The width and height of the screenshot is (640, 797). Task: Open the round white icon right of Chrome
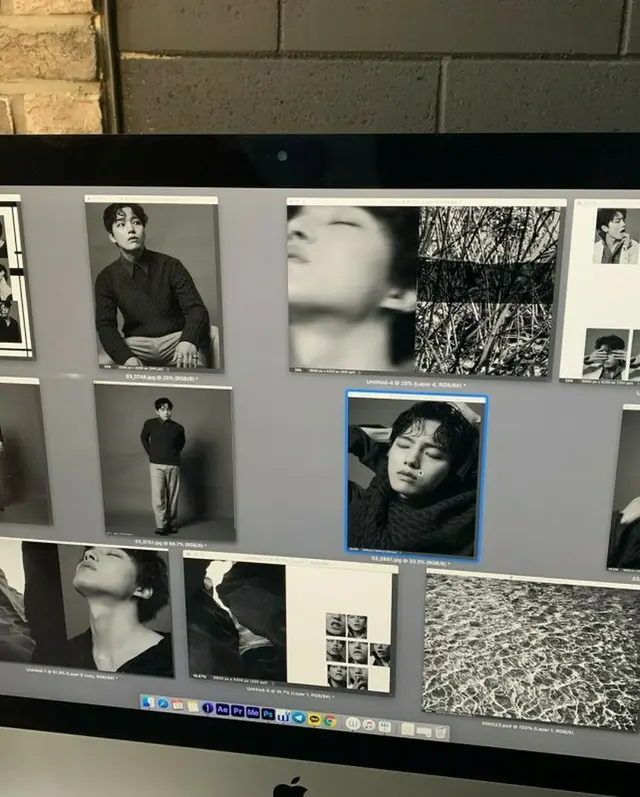(x=352, y=724)
